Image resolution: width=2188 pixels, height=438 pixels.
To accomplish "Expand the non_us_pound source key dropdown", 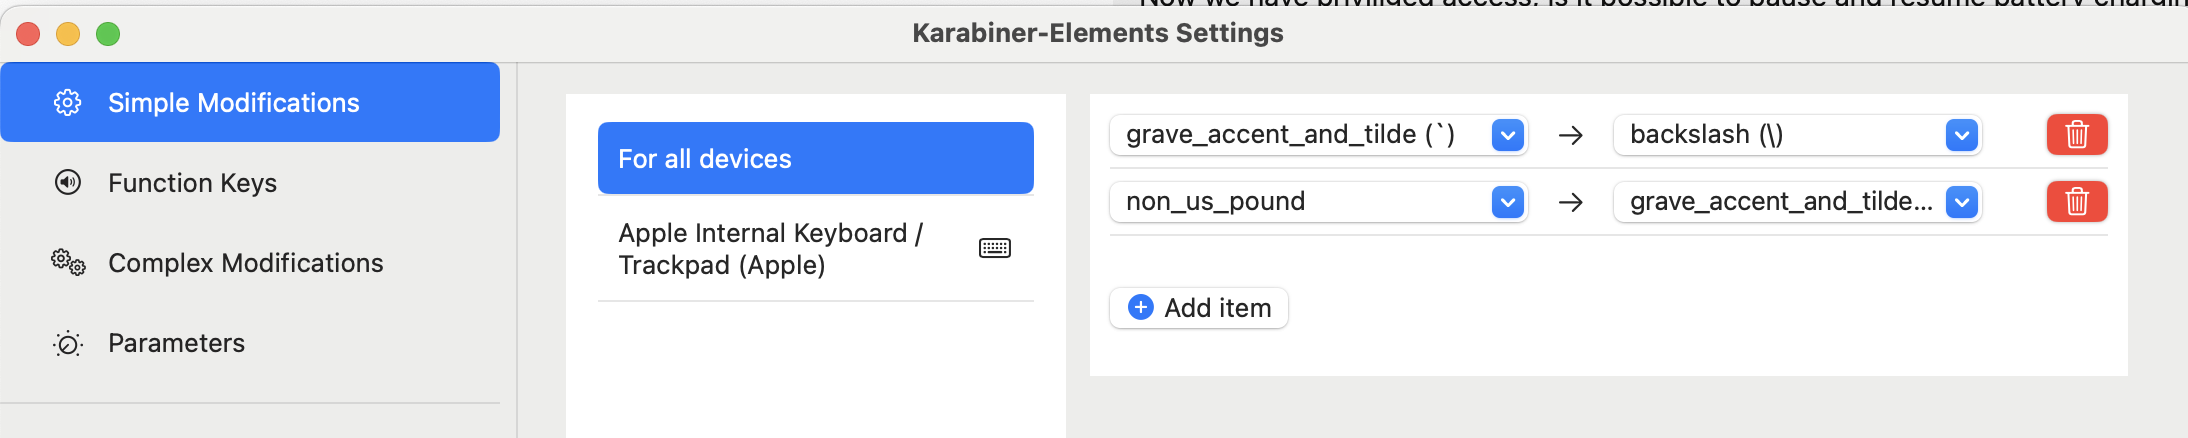I will click(1507, 202).
